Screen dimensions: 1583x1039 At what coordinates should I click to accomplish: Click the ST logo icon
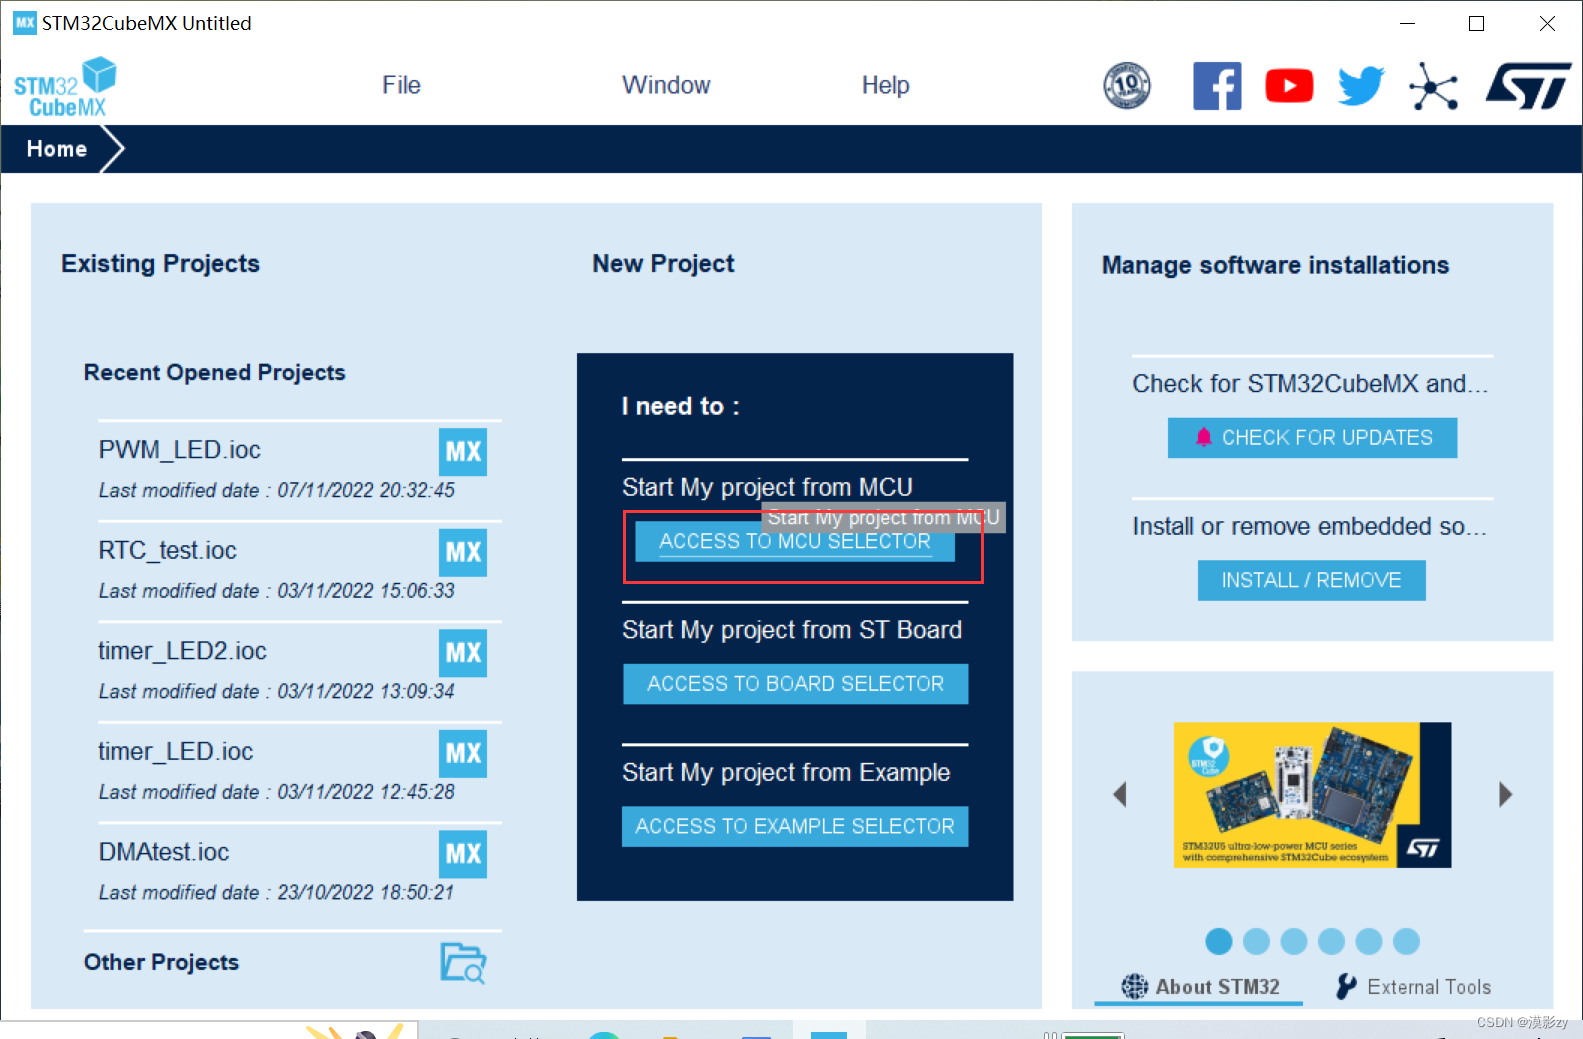pyautogui.click(x=1528, y=86)
